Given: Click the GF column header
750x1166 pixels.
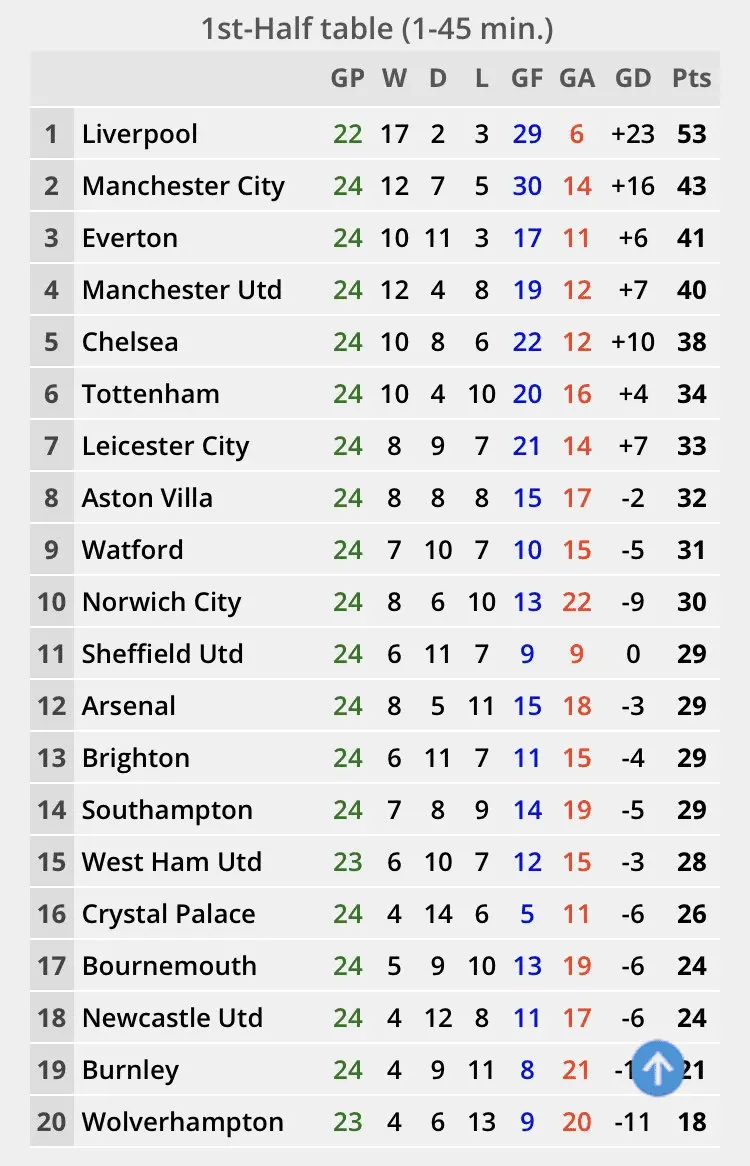Looking at the screenshot, I should (x=527, y=79).
